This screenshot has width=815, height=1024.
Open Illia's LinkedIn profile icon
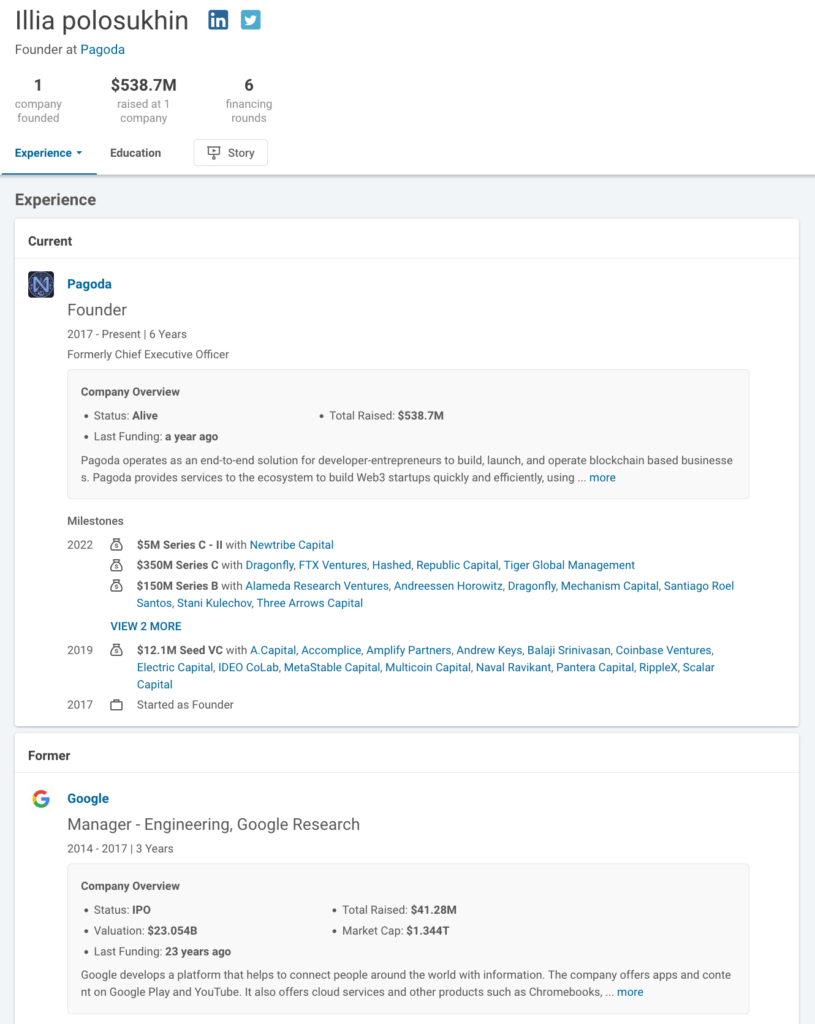(218, 20)
